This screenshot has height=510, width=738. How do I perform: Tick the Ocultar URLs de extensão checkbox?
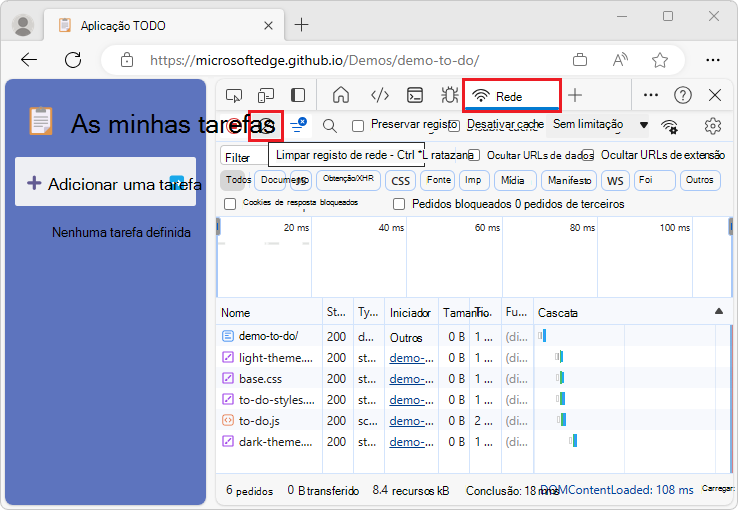coord(589,155)
